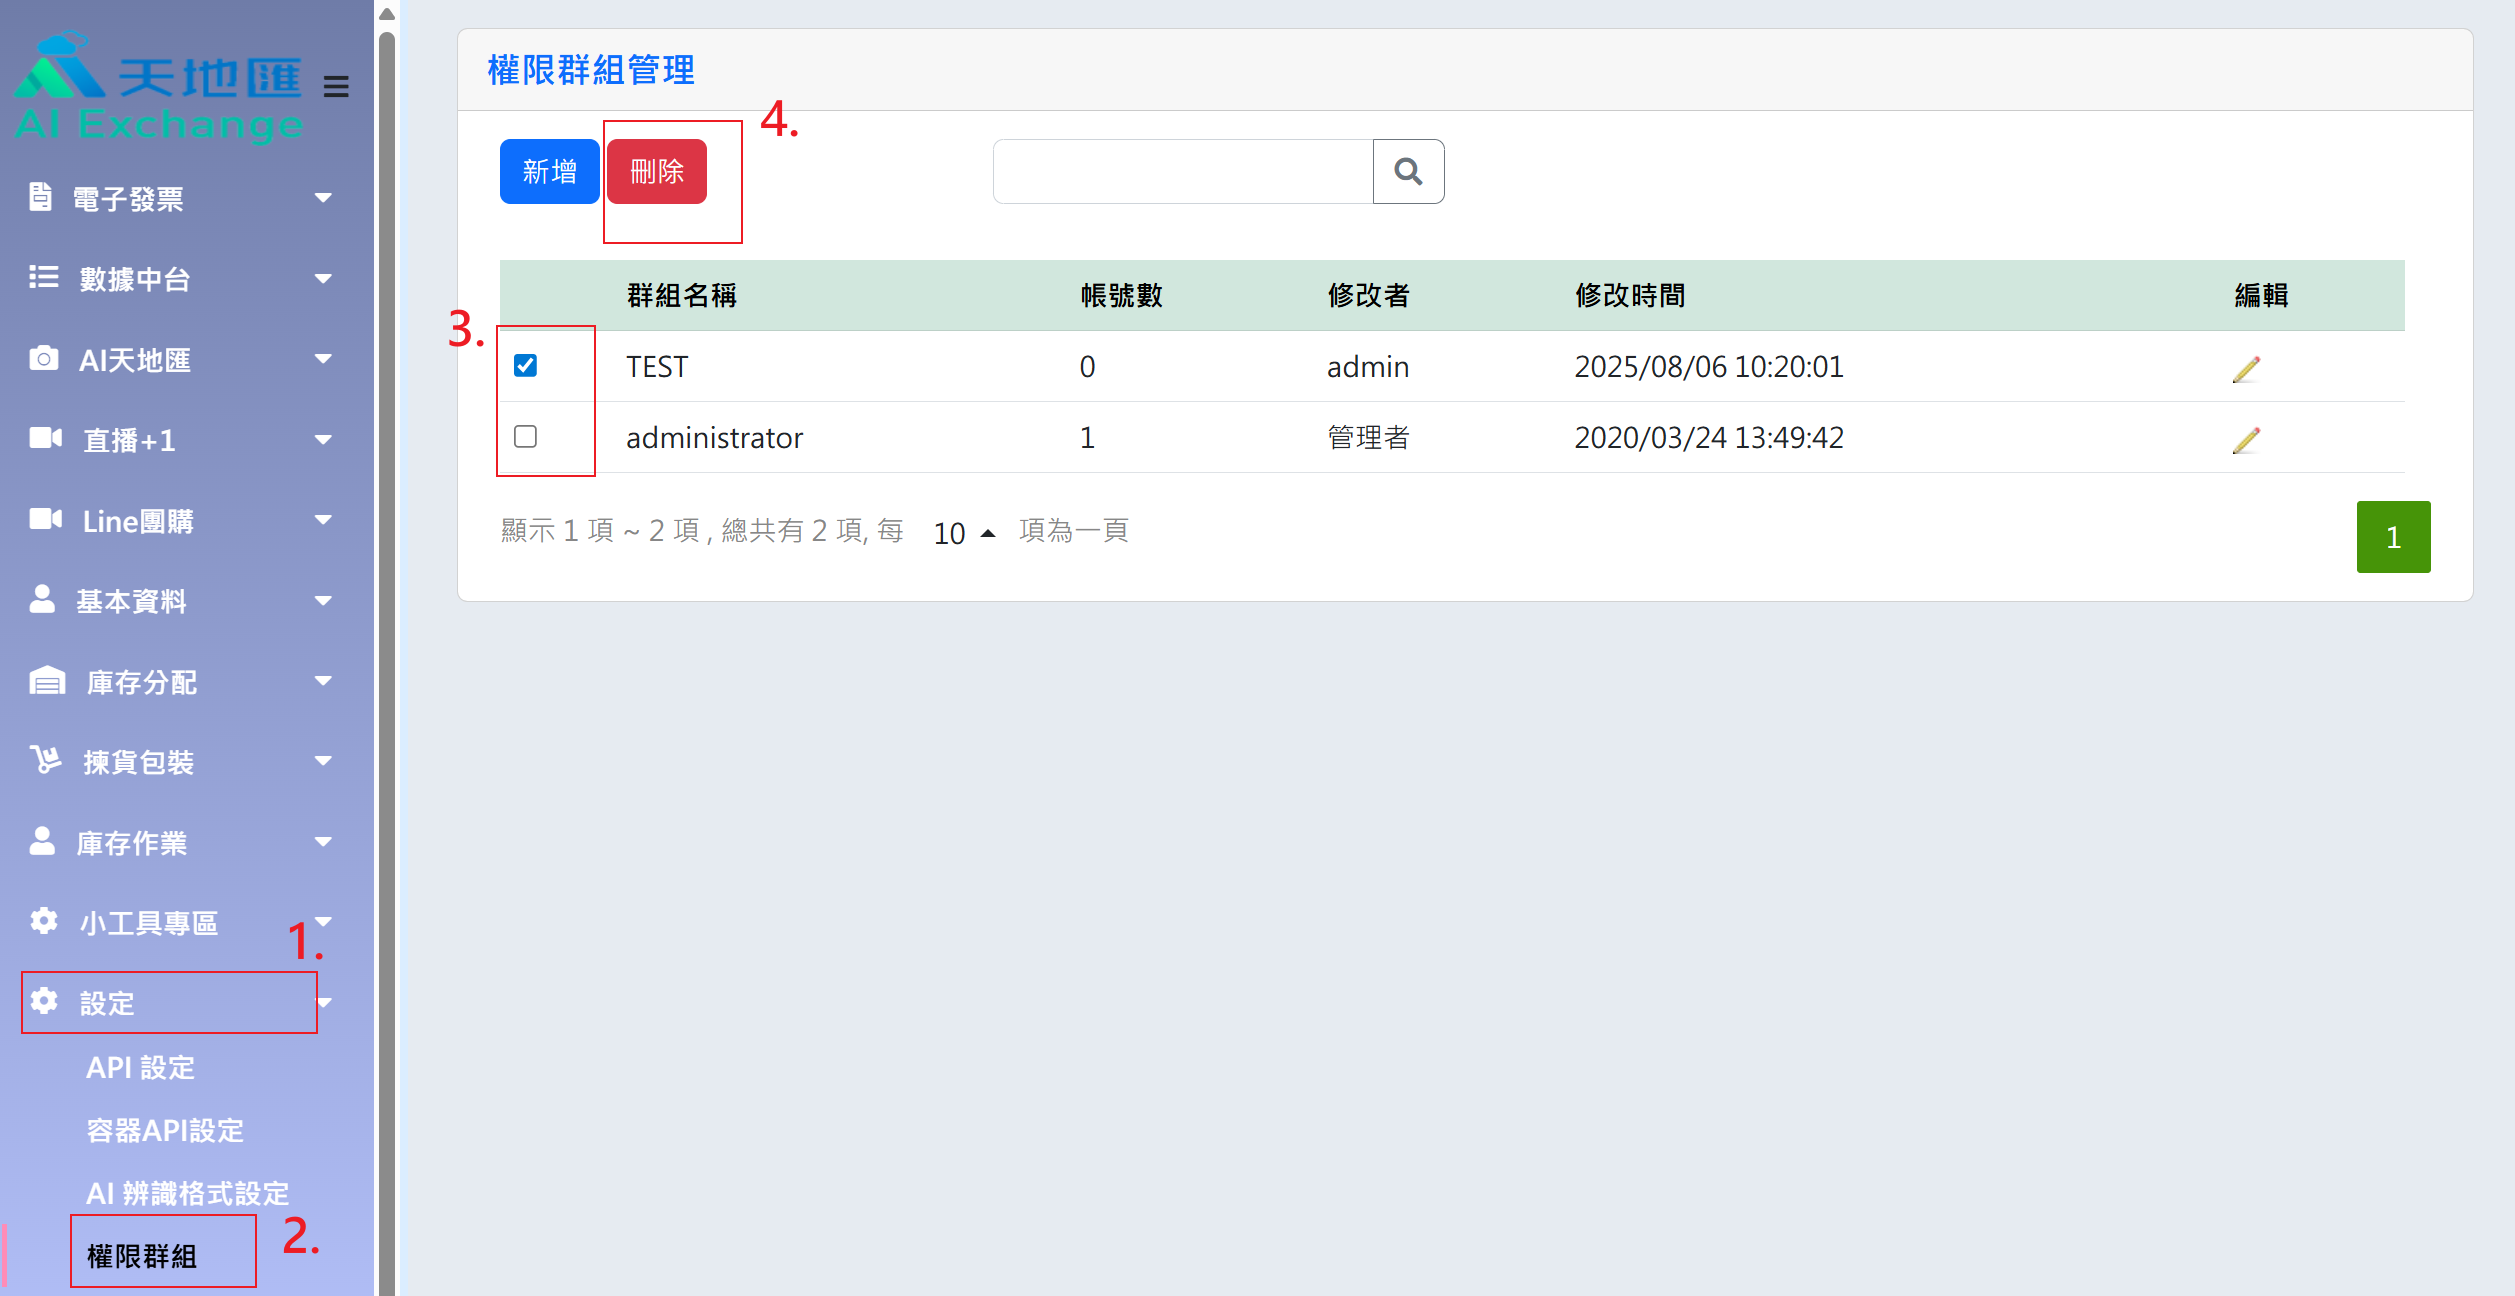Click the gear icon beside 設定
The image size is (2515, 1296).
44,1001
